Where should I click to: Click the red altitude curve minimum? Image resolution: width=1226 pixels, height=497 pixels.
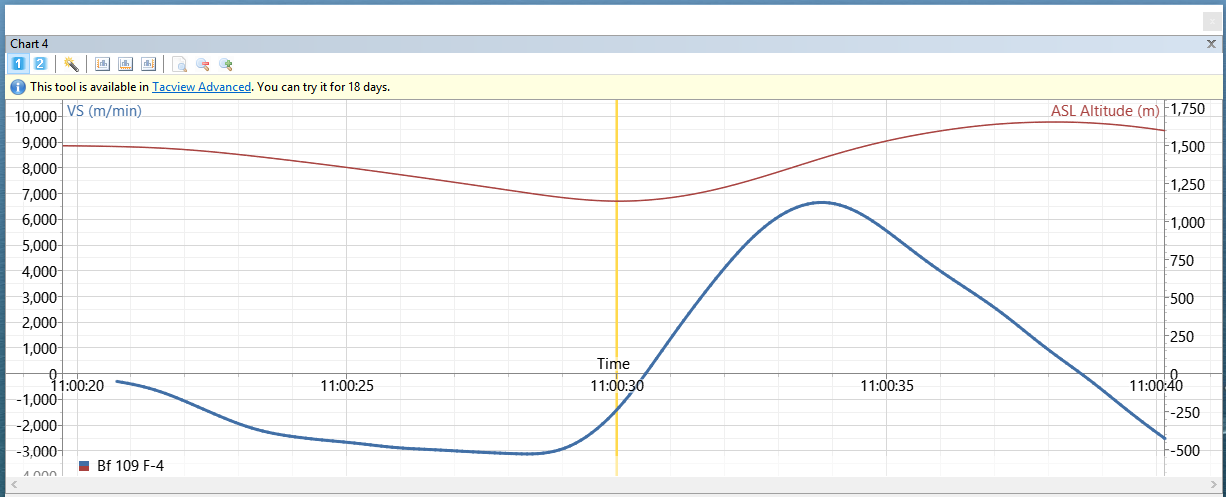(x=617, y=201)
